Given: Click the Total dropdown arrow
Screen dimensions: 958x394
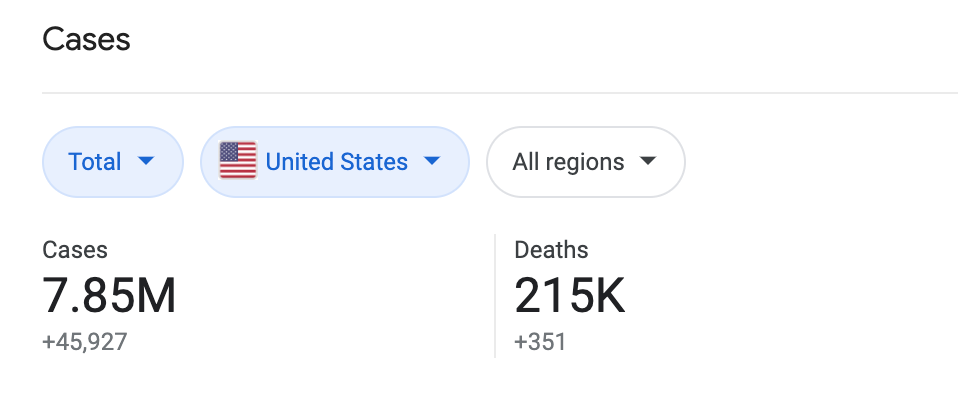Looking at the screenshot, I should point(146,161).
